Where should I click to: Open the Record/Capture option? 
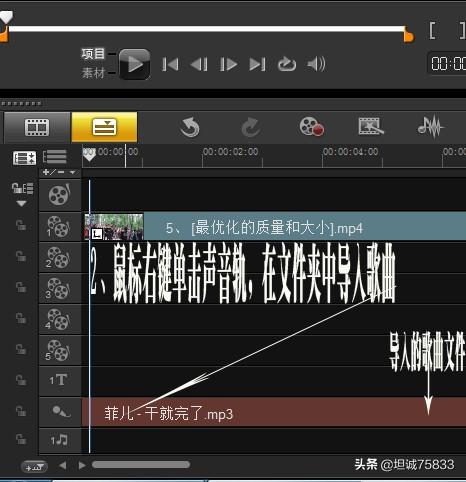311,127
